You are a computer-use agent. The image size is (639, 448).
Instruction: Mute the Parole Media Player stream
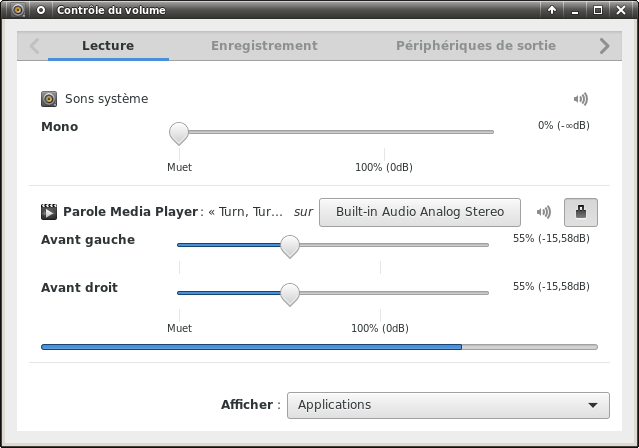pyautogui.click(x=544, y=212)
